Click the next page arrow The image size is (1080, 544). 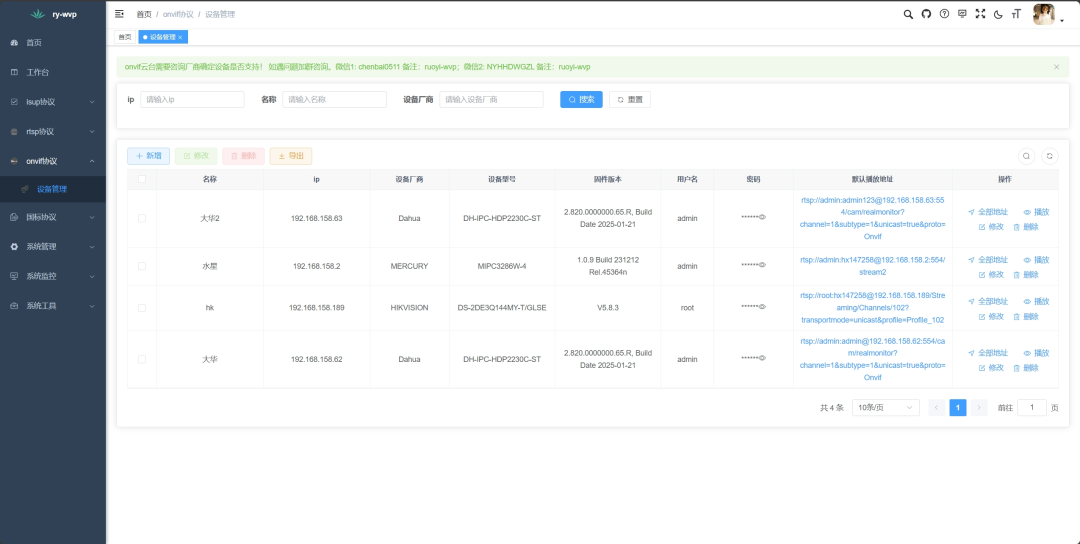tap(979, 408)
